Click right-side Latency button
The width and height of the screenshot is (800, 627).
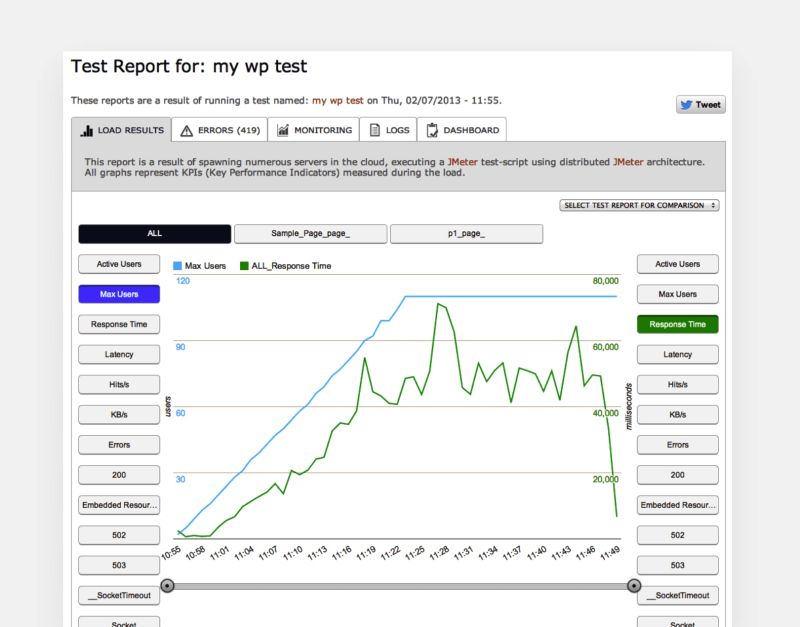tap(678, 354)
